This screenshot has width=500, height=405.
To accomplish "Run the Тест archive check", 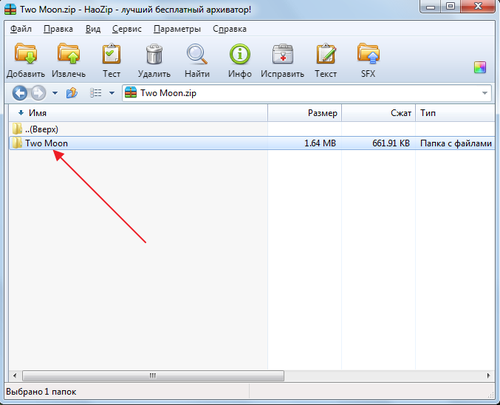I will pyautogui.click(x=111, y=60).
